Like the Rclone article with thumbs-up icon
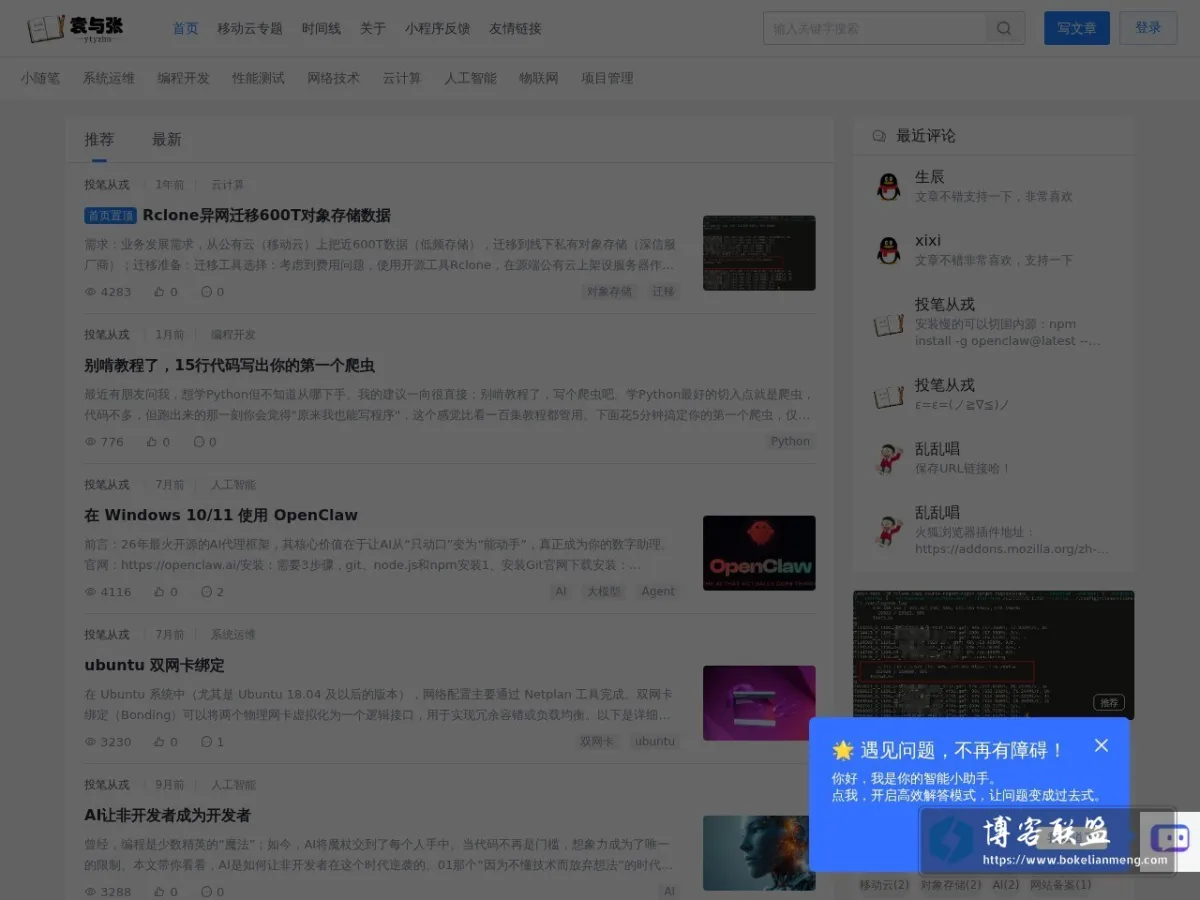 coord(158,292)
